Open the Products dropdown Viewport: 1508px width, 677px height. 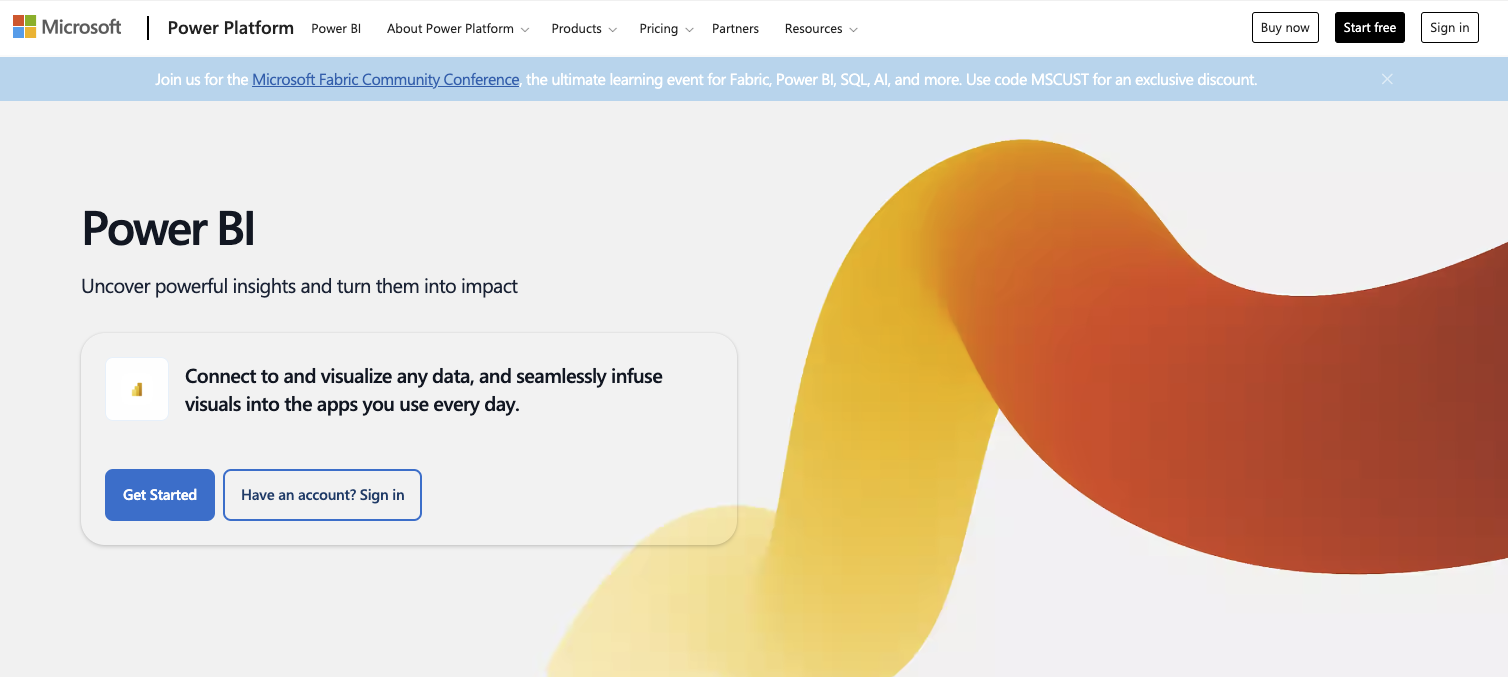[584, 28]
